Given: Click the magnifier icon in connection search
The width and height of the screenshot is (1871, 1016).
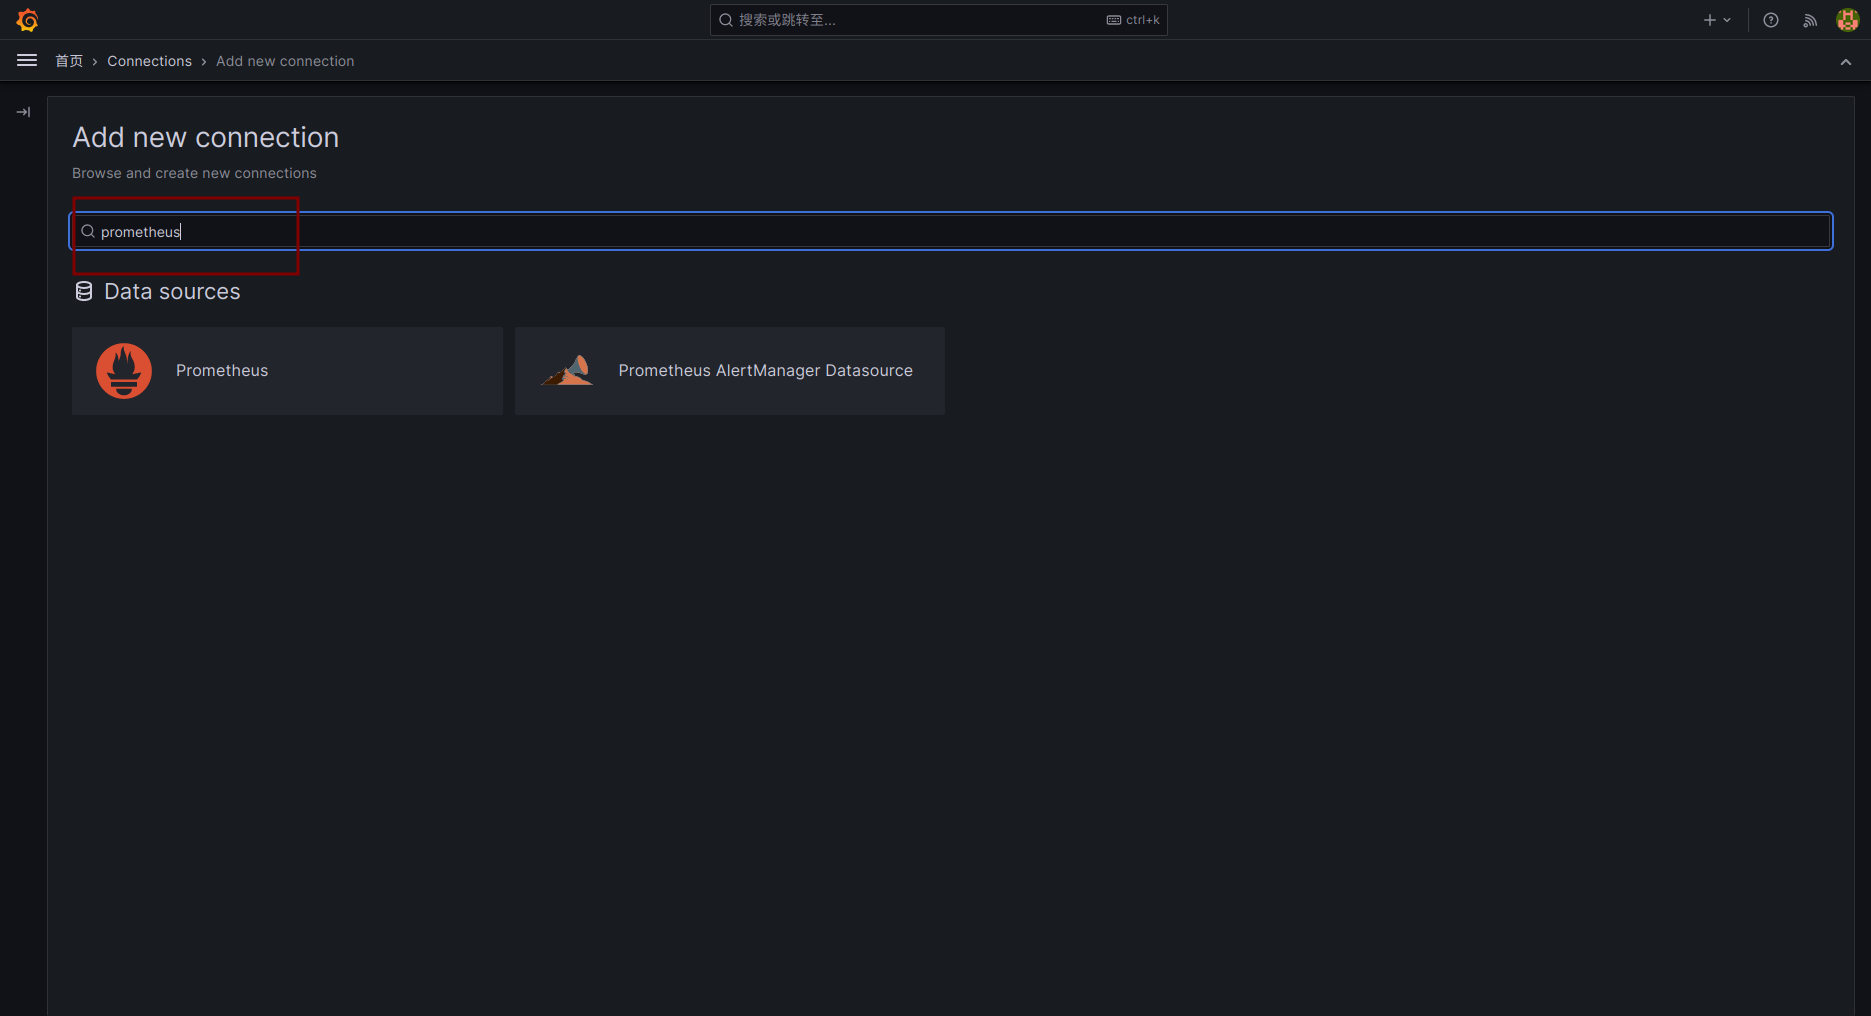Looking at the screenshot, I should pos(88,232).
